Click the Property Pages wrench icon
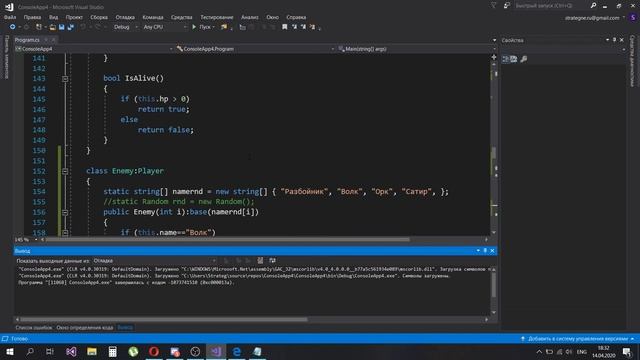 [x=524, y=59]
